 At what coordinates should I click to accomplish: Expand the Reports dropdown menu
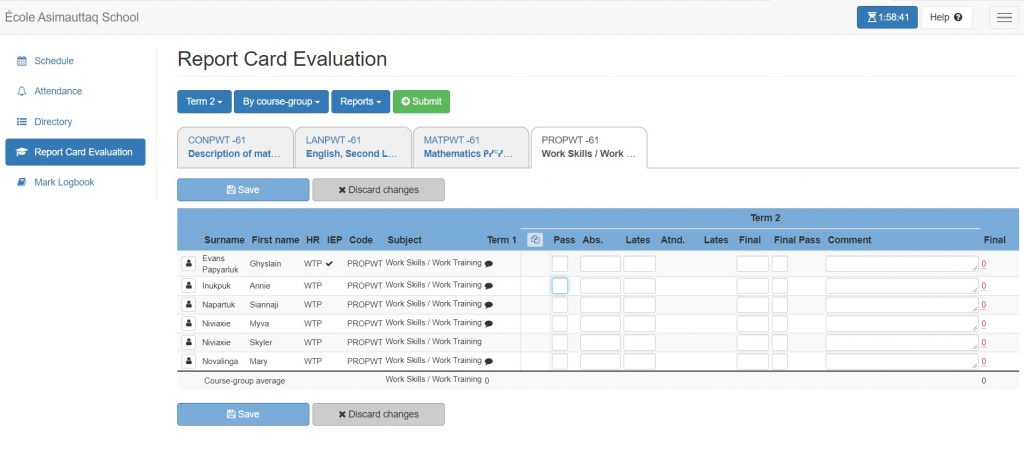[x=360, y=102]
